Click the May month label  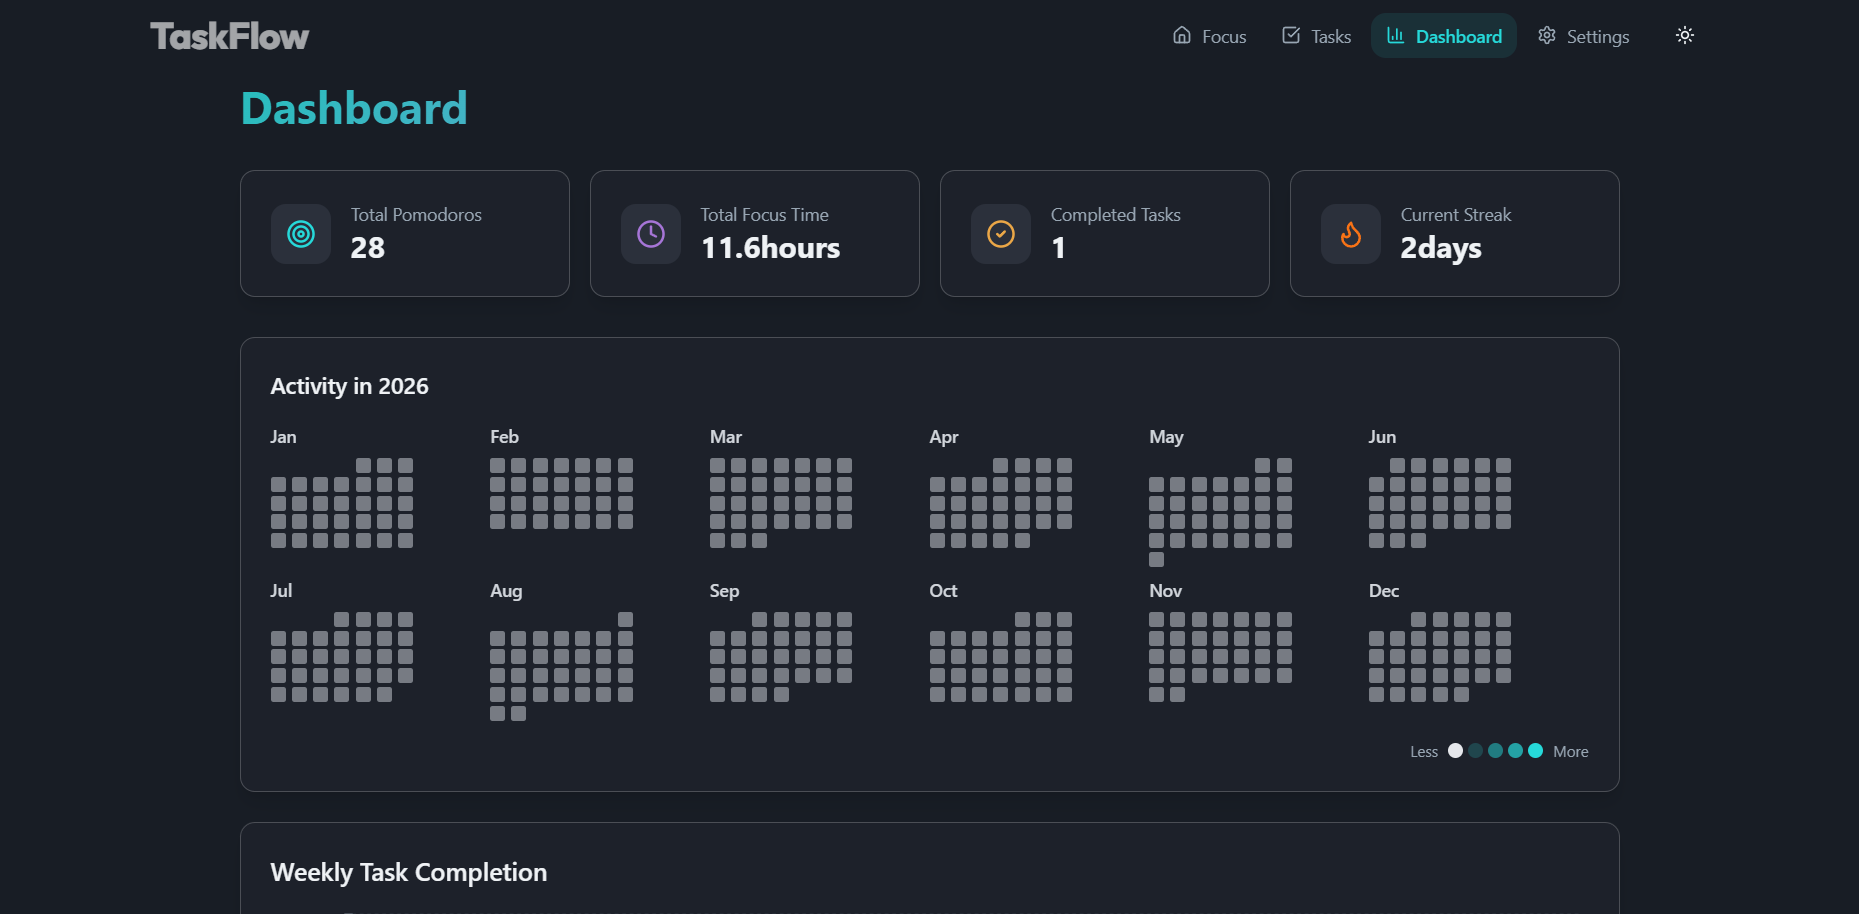pos(1166,437)
